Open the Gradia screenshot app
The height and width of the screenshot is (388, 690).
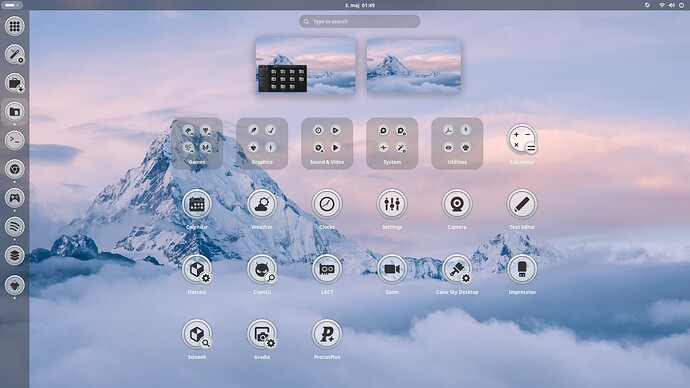[262, 334]
